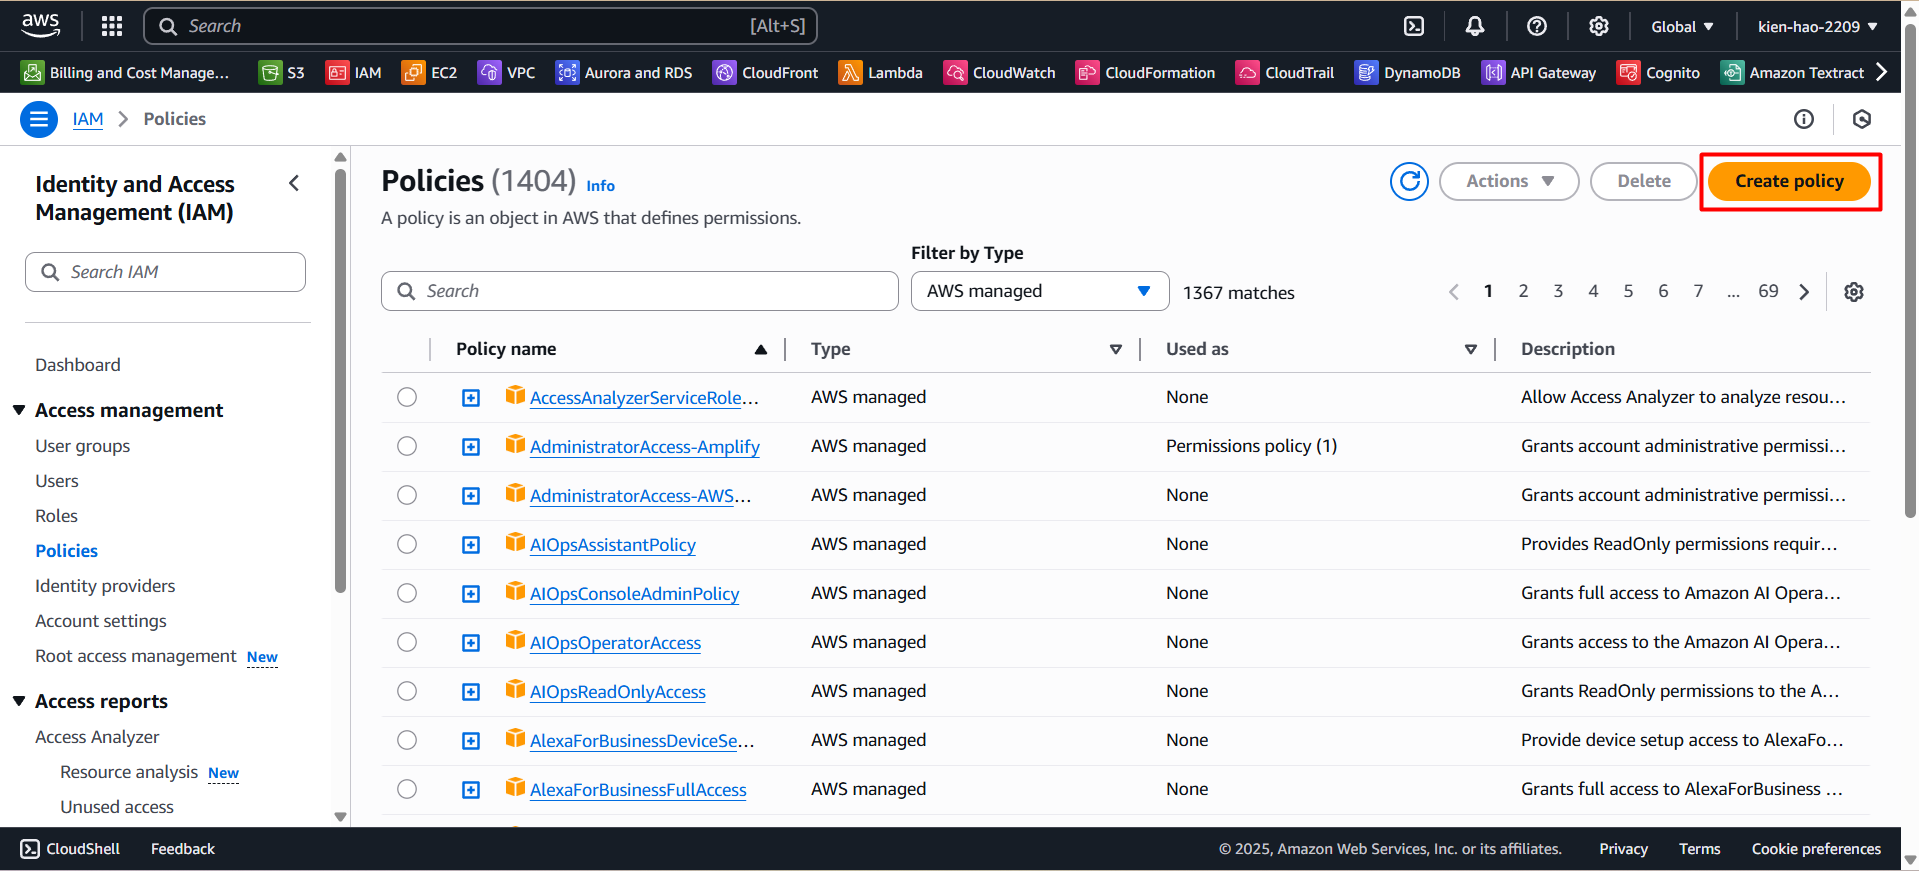Open the AIOpsOperatorAccess policy link
Image resolution: width=1919 pixels, height=871 pixels.
pos(615,643)
